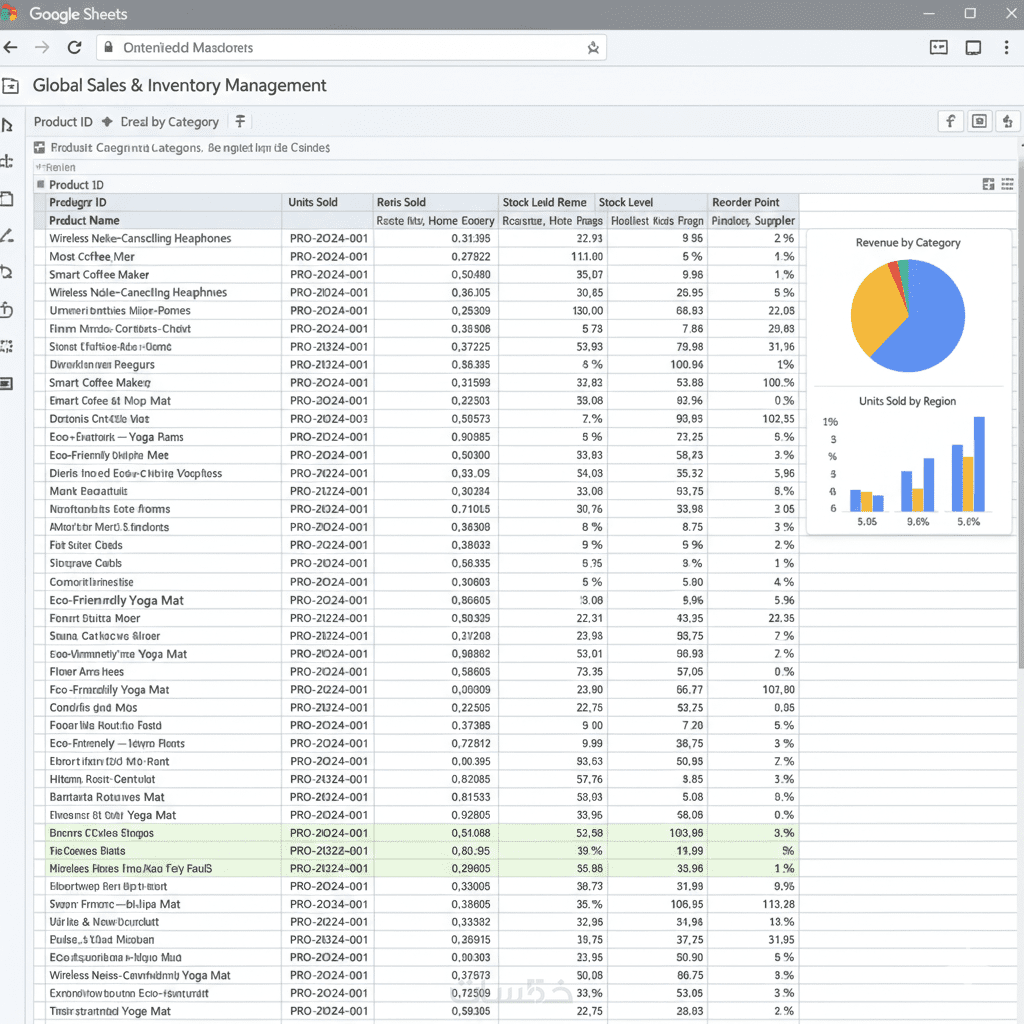1024x1024 pixels.
Task: Bookmark the page with the star icon
Action: 593,48
